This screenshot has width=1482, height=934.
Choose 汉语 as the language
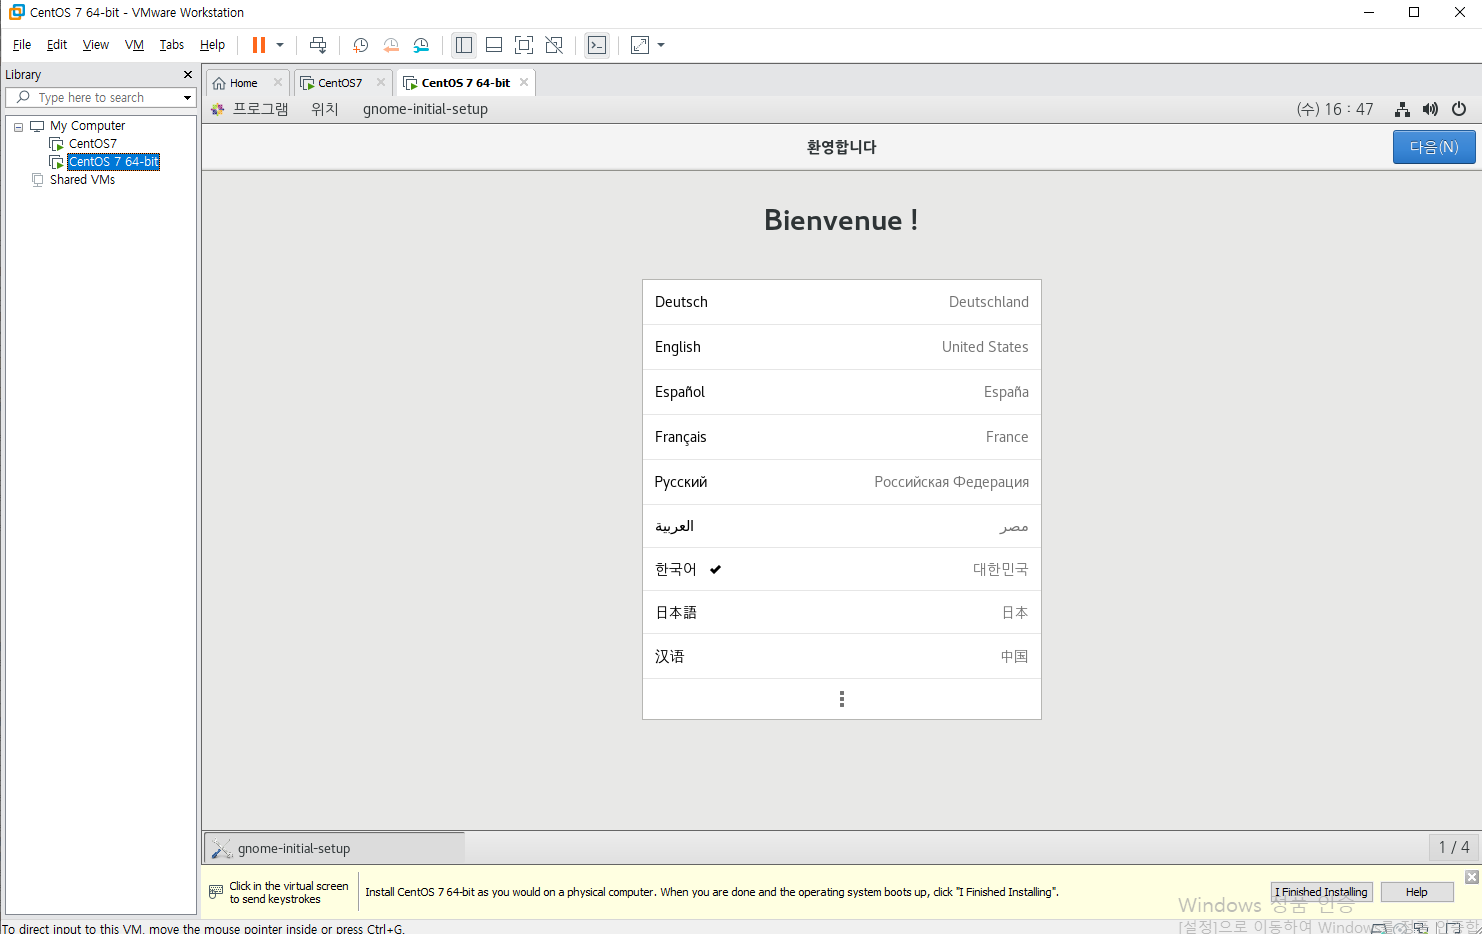pos(842,656)
